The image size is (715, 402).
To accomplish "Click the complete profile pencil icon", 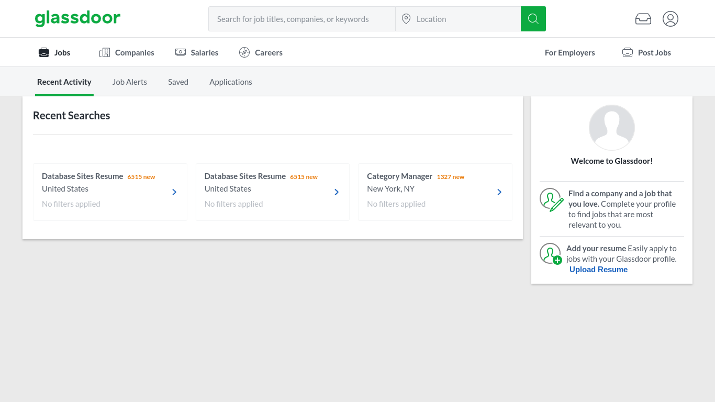I will coord(551,200).
